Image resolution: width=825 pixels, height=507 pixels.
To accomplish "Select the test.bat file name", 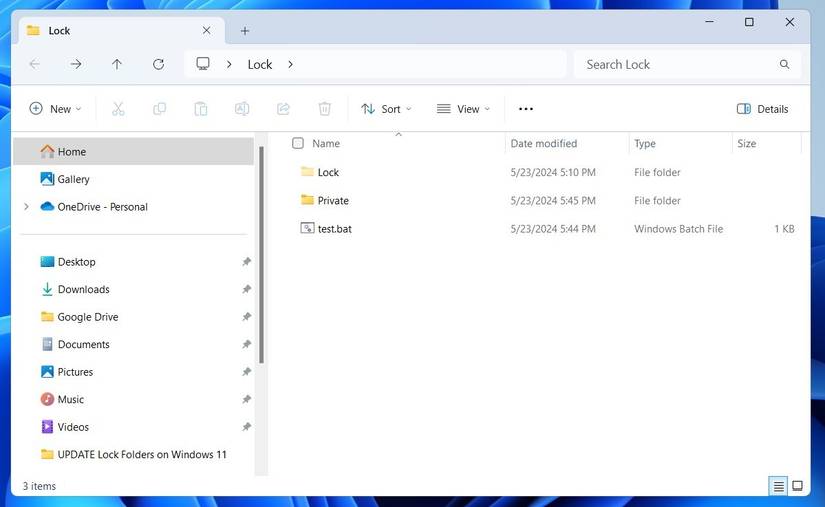I will point(335,229).
